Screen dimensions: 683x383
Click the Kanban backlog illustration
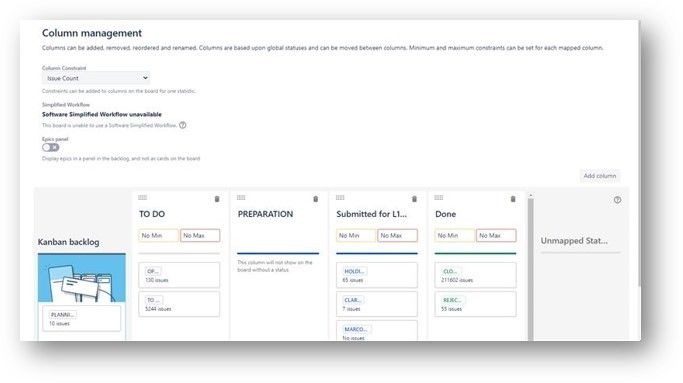click(81, 278)
